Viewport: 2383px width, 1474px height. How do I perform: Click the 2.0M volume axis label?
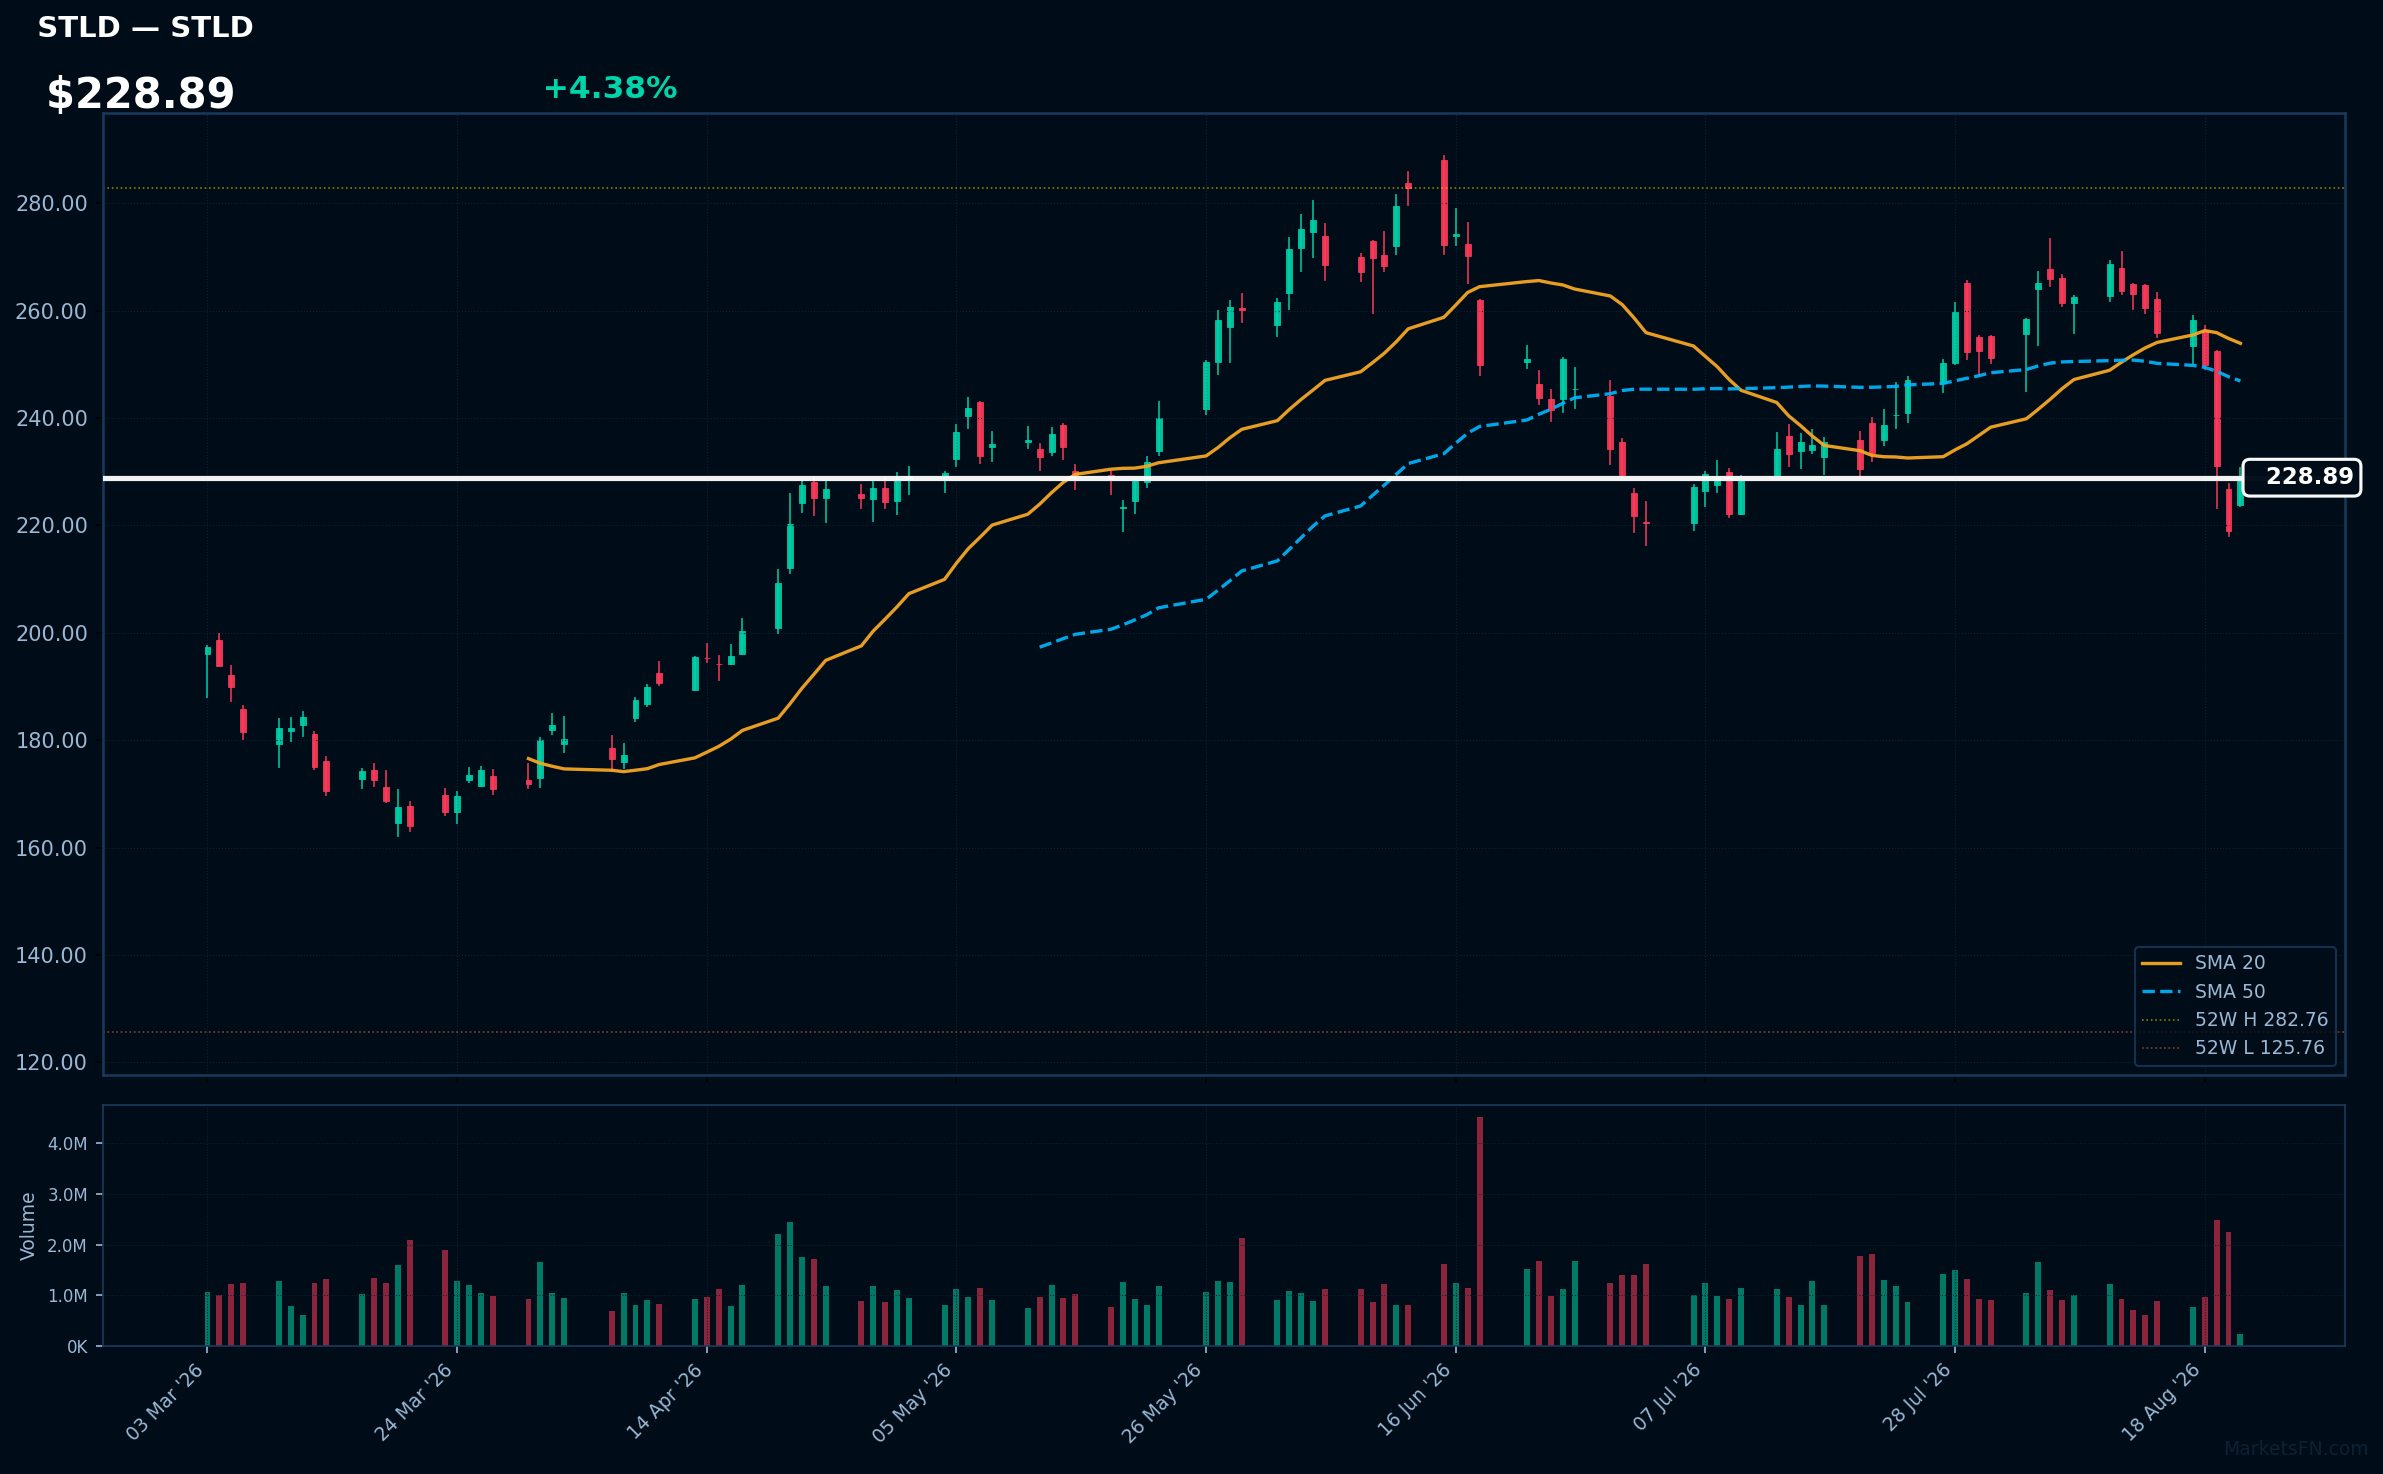(68, 1246)
